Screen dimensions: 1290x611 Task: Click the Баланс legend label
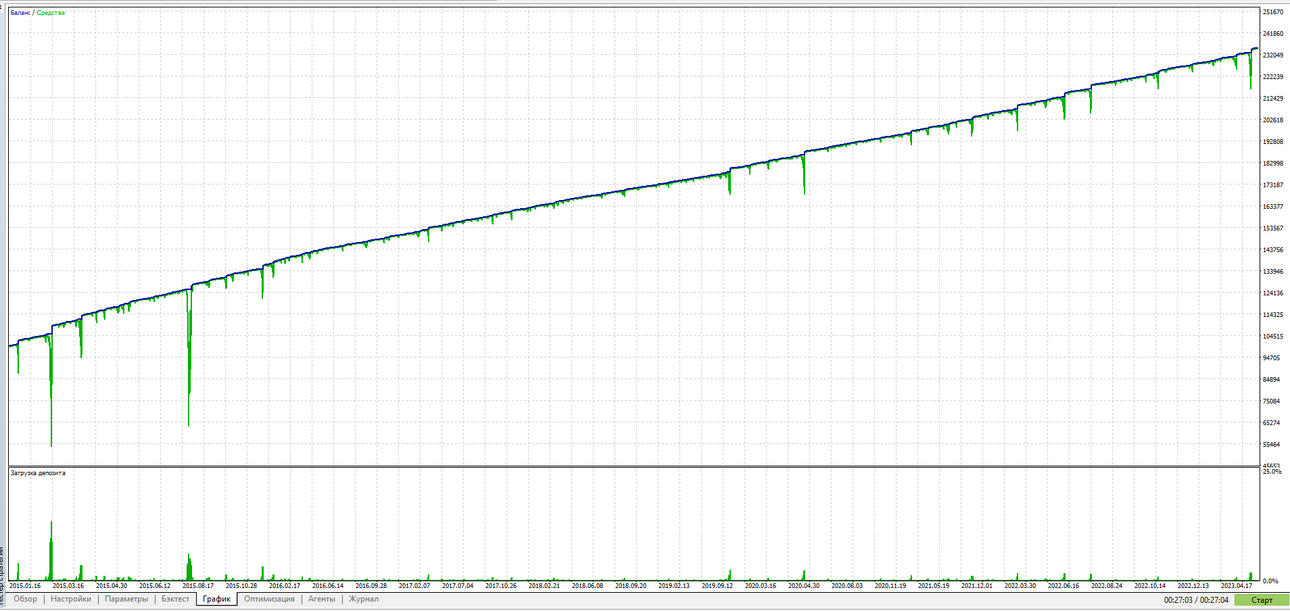click(x=20, y=13)
